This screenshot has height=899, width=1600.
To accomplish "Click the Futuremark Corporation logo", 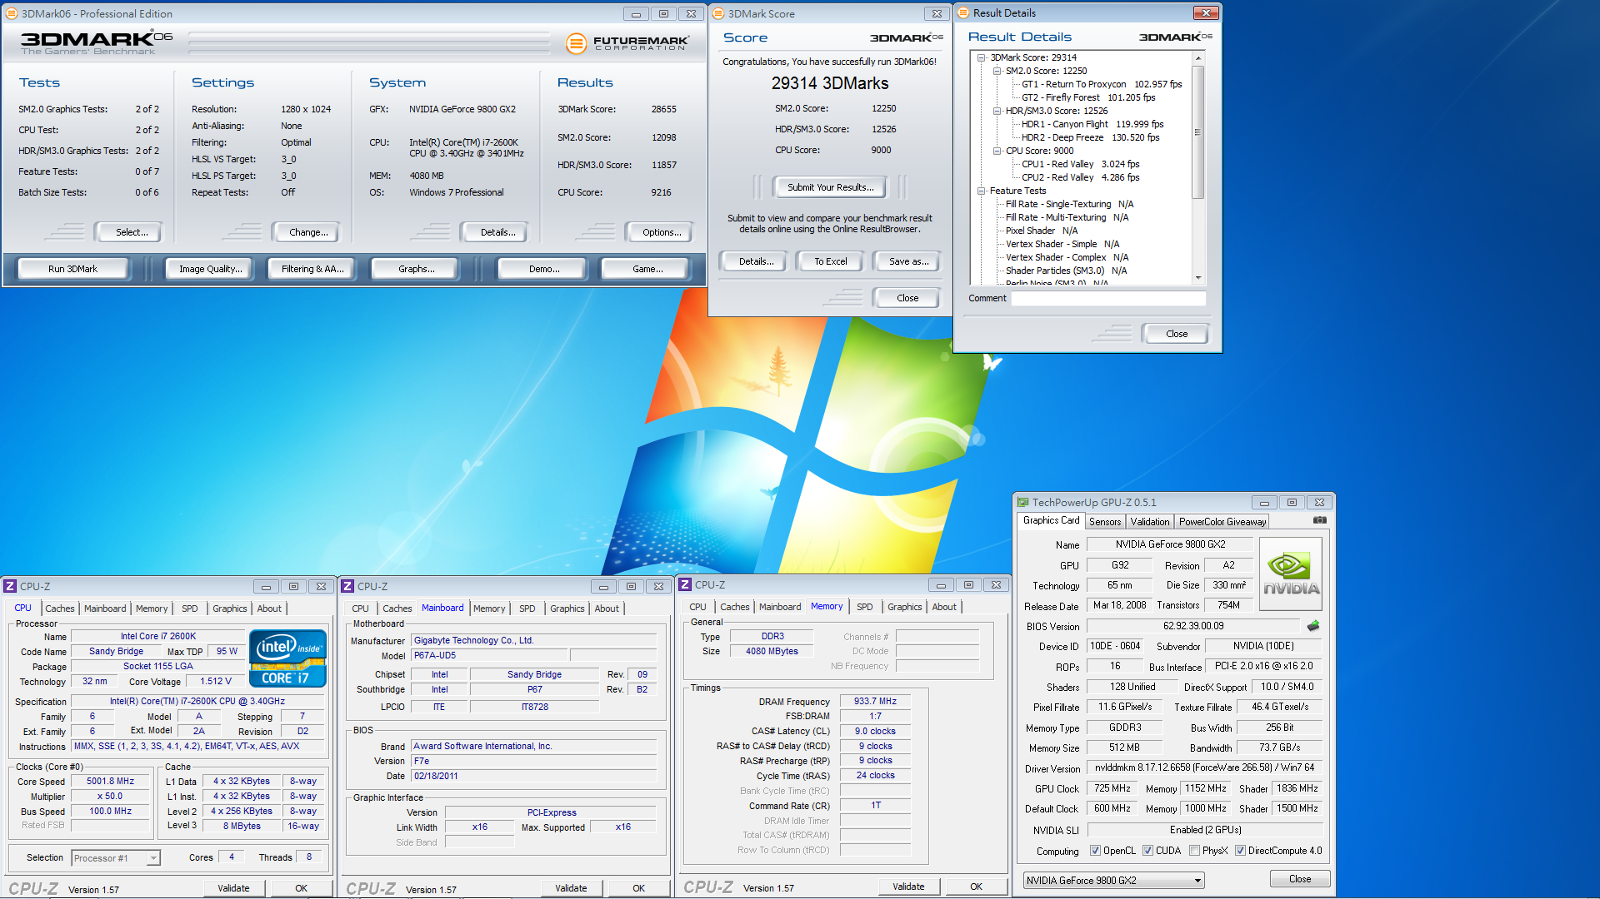I will pos(627,43).
